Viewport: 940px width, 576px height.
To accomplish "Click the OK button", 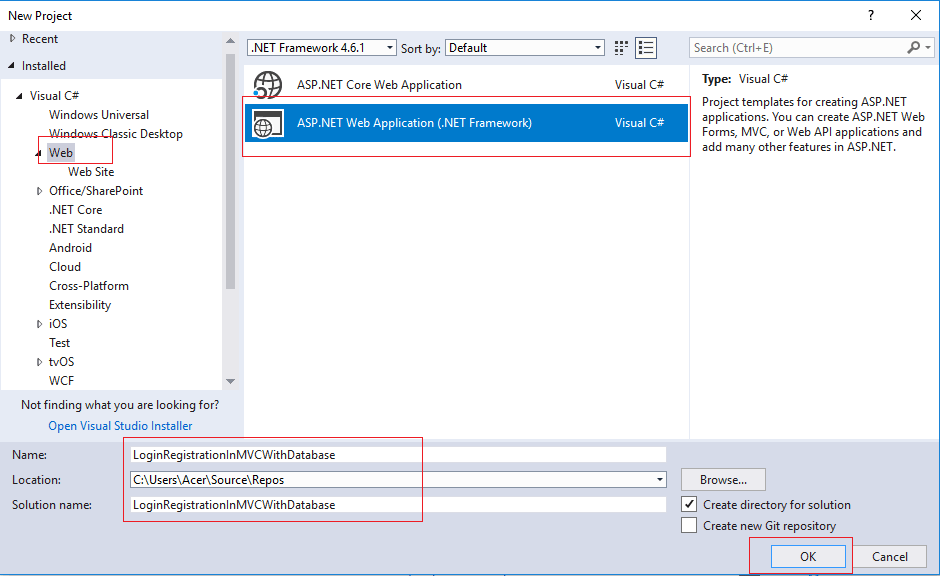I will [808, 556].
